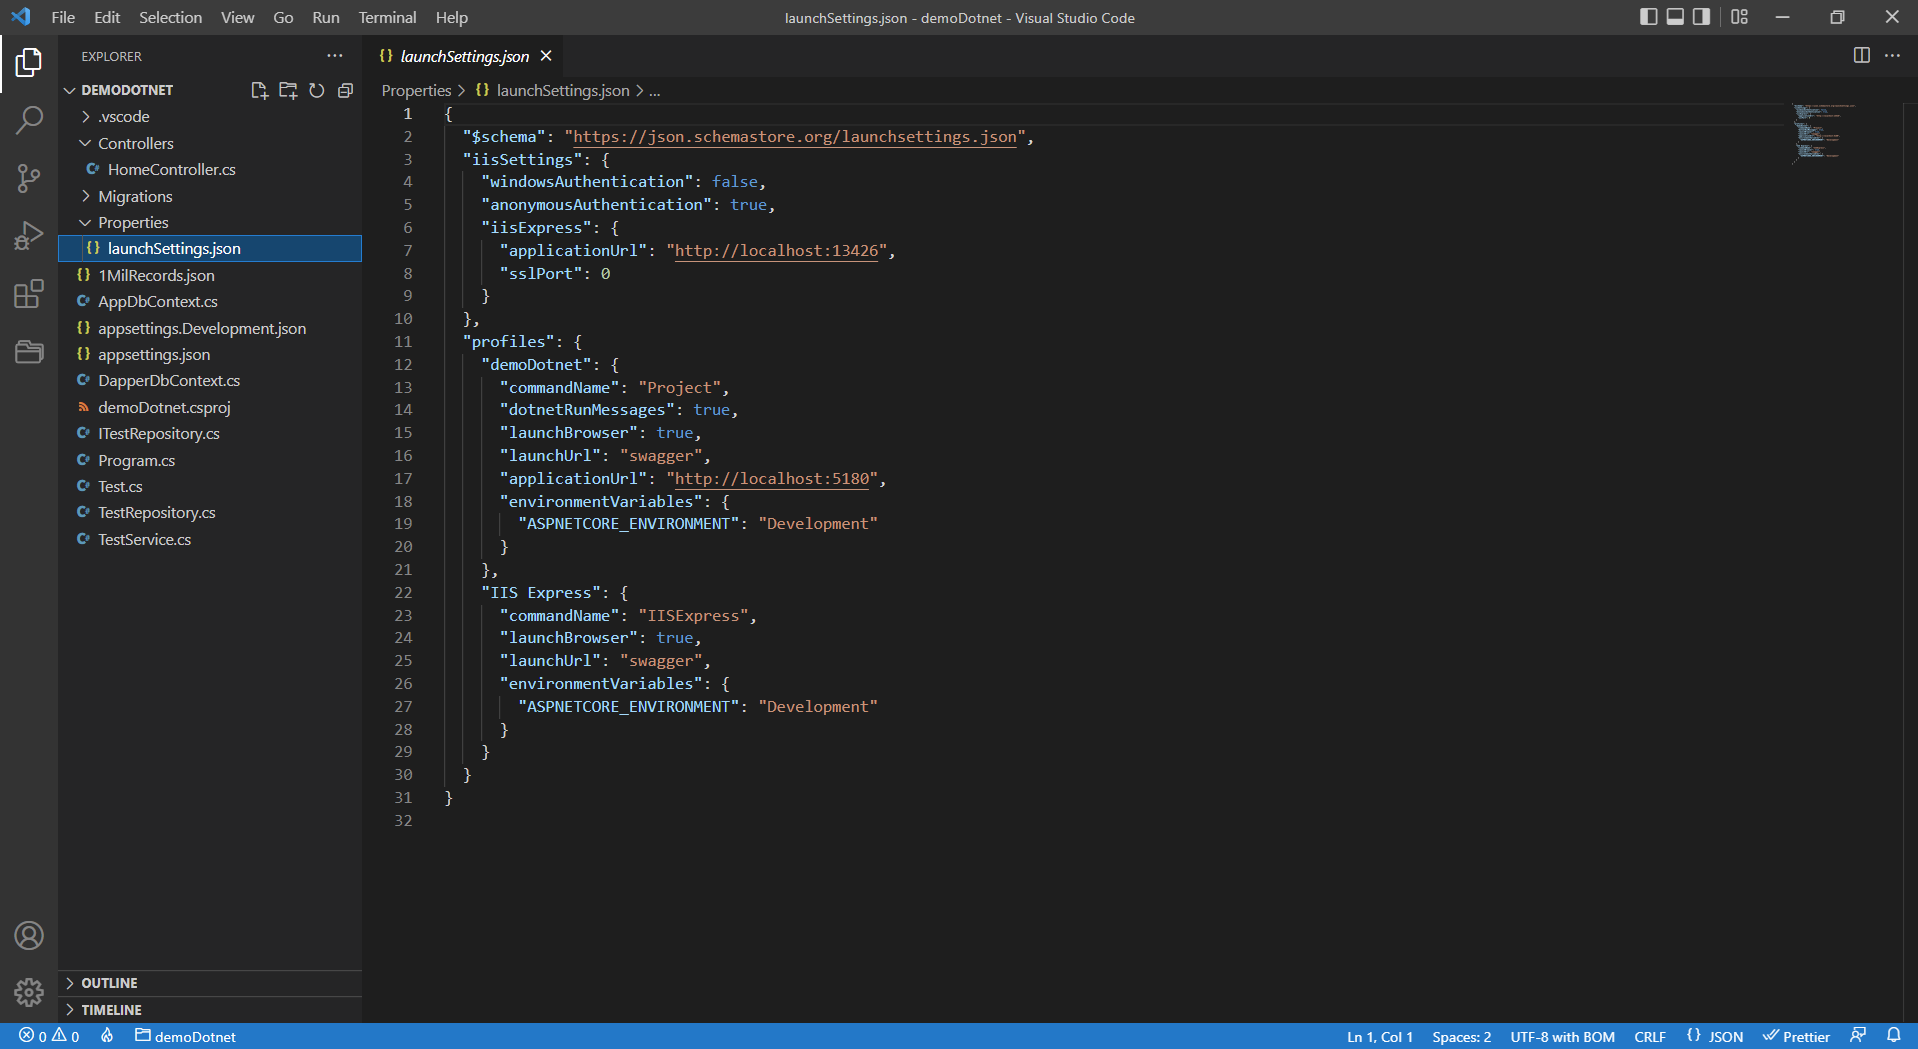This screenshot has width=1918, height=1049.
Task: Toggle the Primary Side Bar visibility
Action: pyautogui.click(x=1648, y=17)
